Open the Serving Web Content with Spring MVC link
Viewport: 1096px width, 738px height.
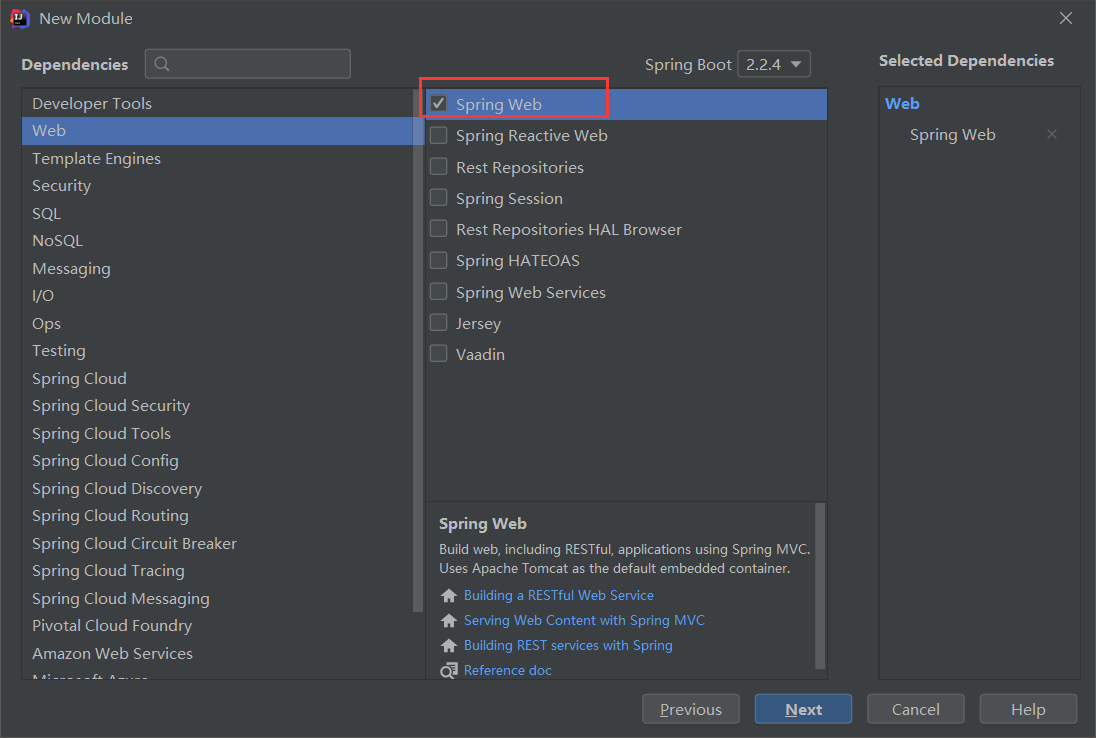[584, 621]
